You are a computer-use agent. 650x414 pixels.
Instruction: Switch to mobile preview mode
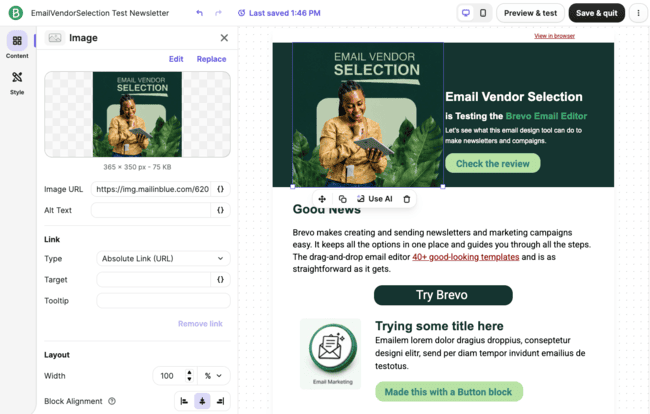pyautogui.click(x=483, y=13)
